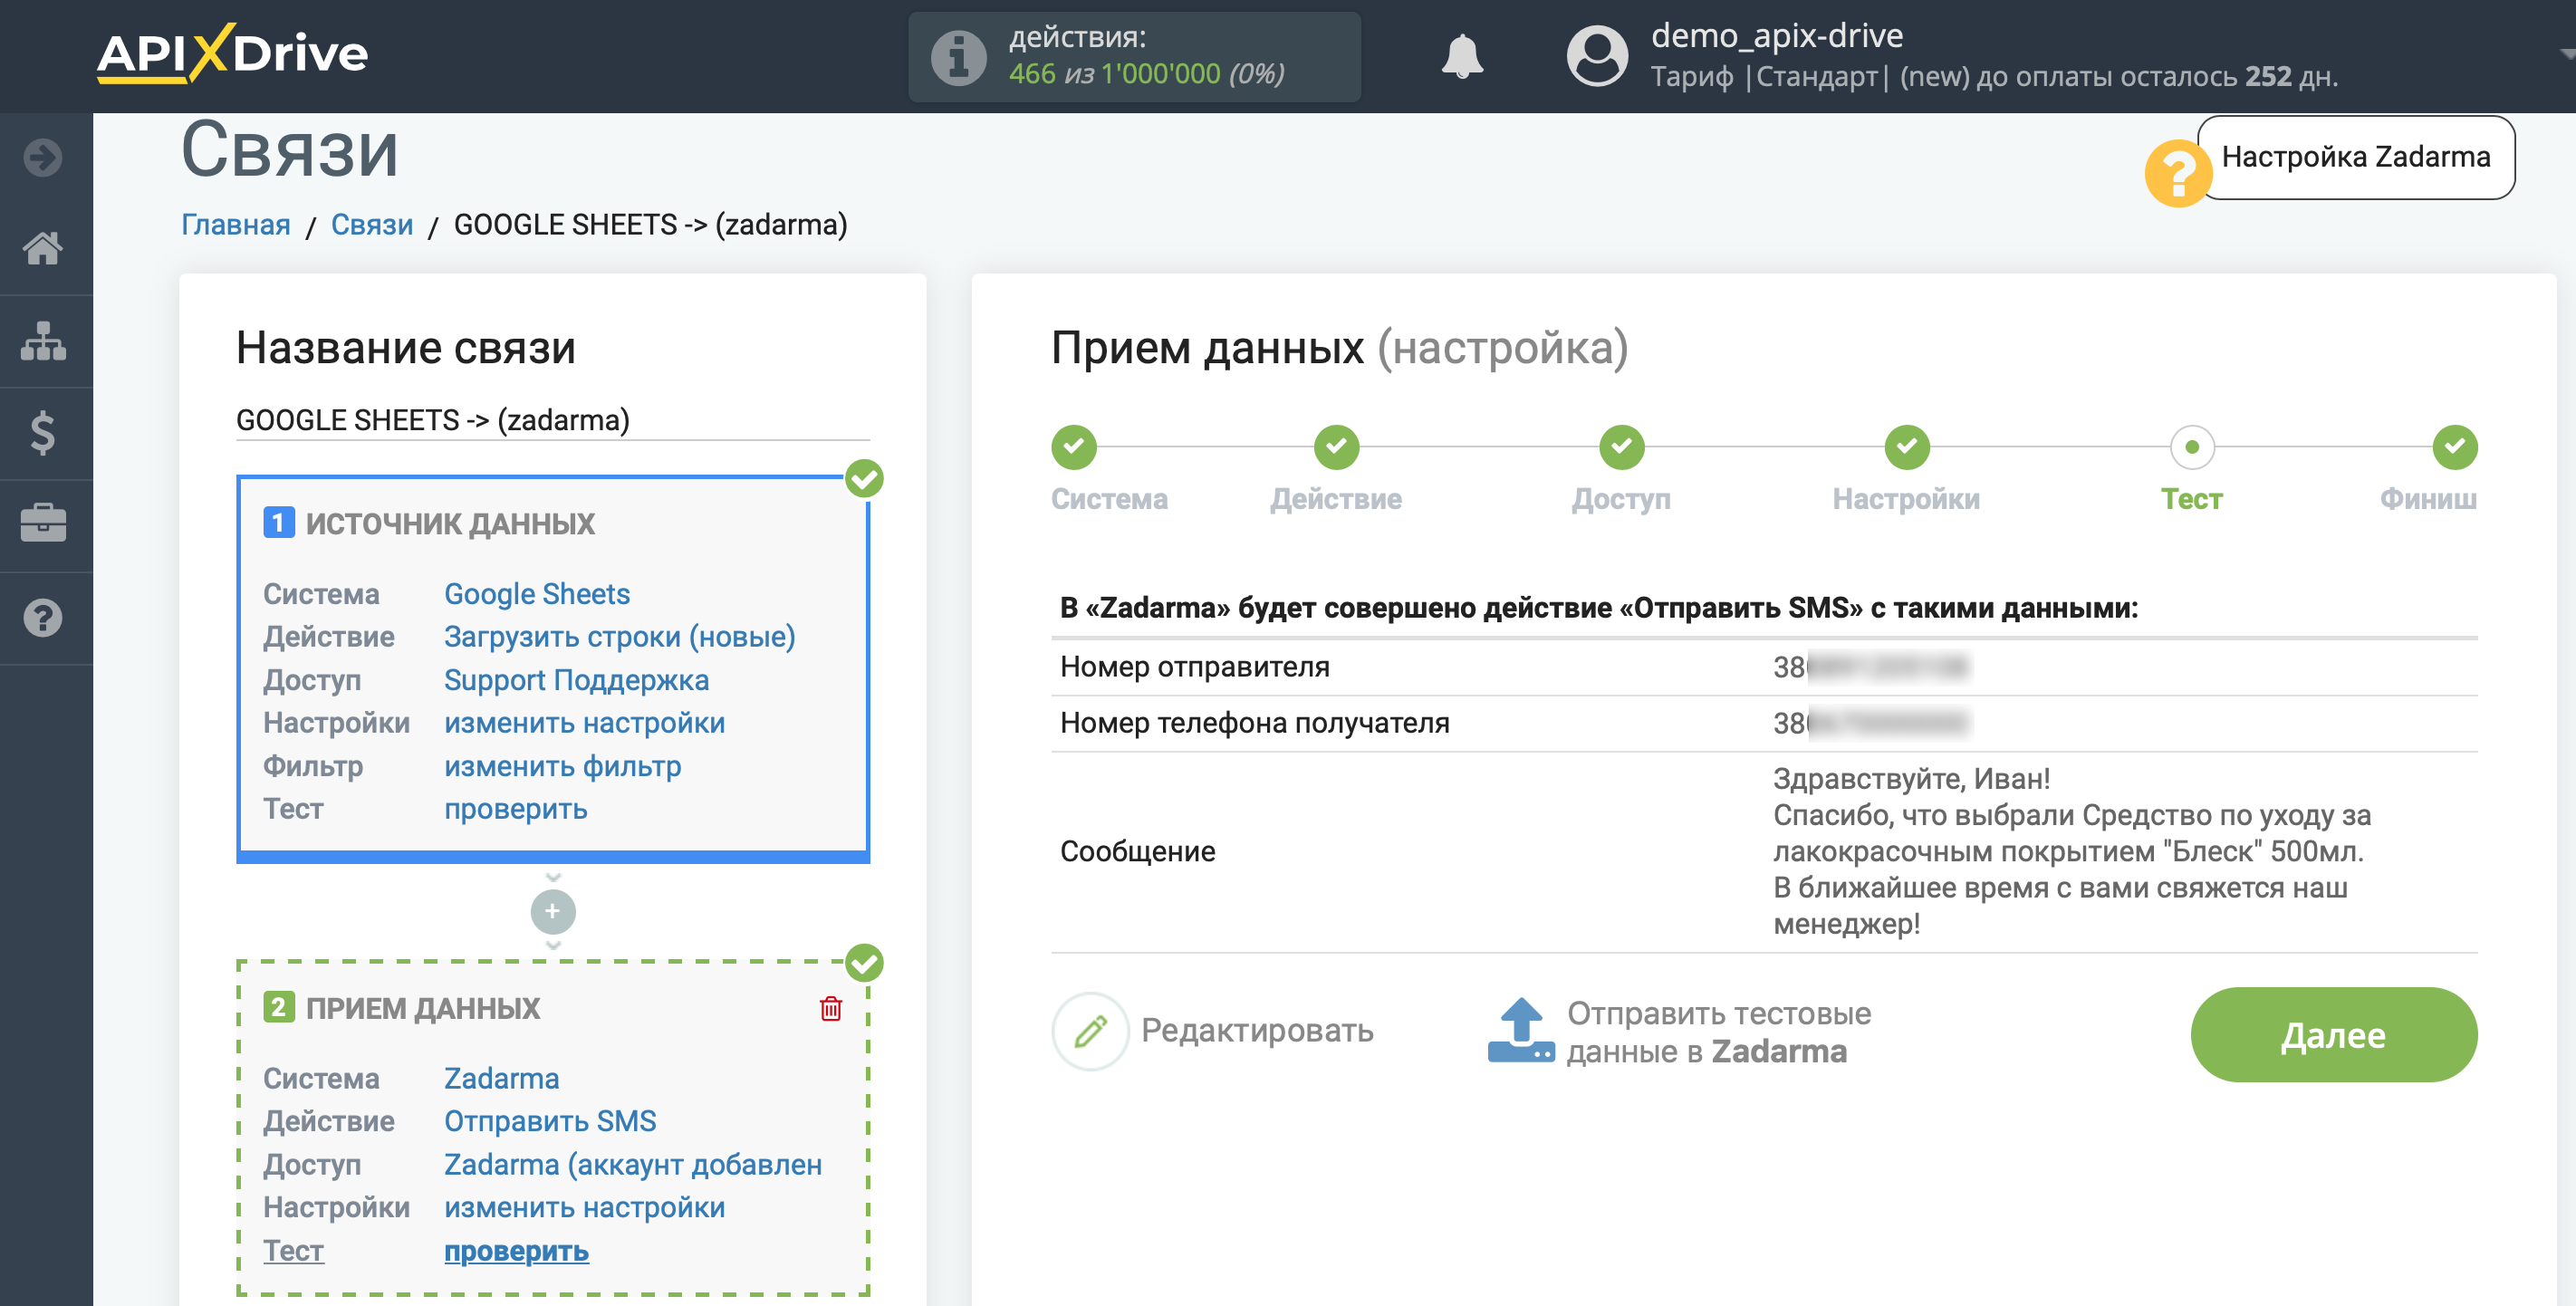Go to the Система step
The width and height of the screenshot is (2576, 1306).
pyautogui.click(x=1074, y=447)
